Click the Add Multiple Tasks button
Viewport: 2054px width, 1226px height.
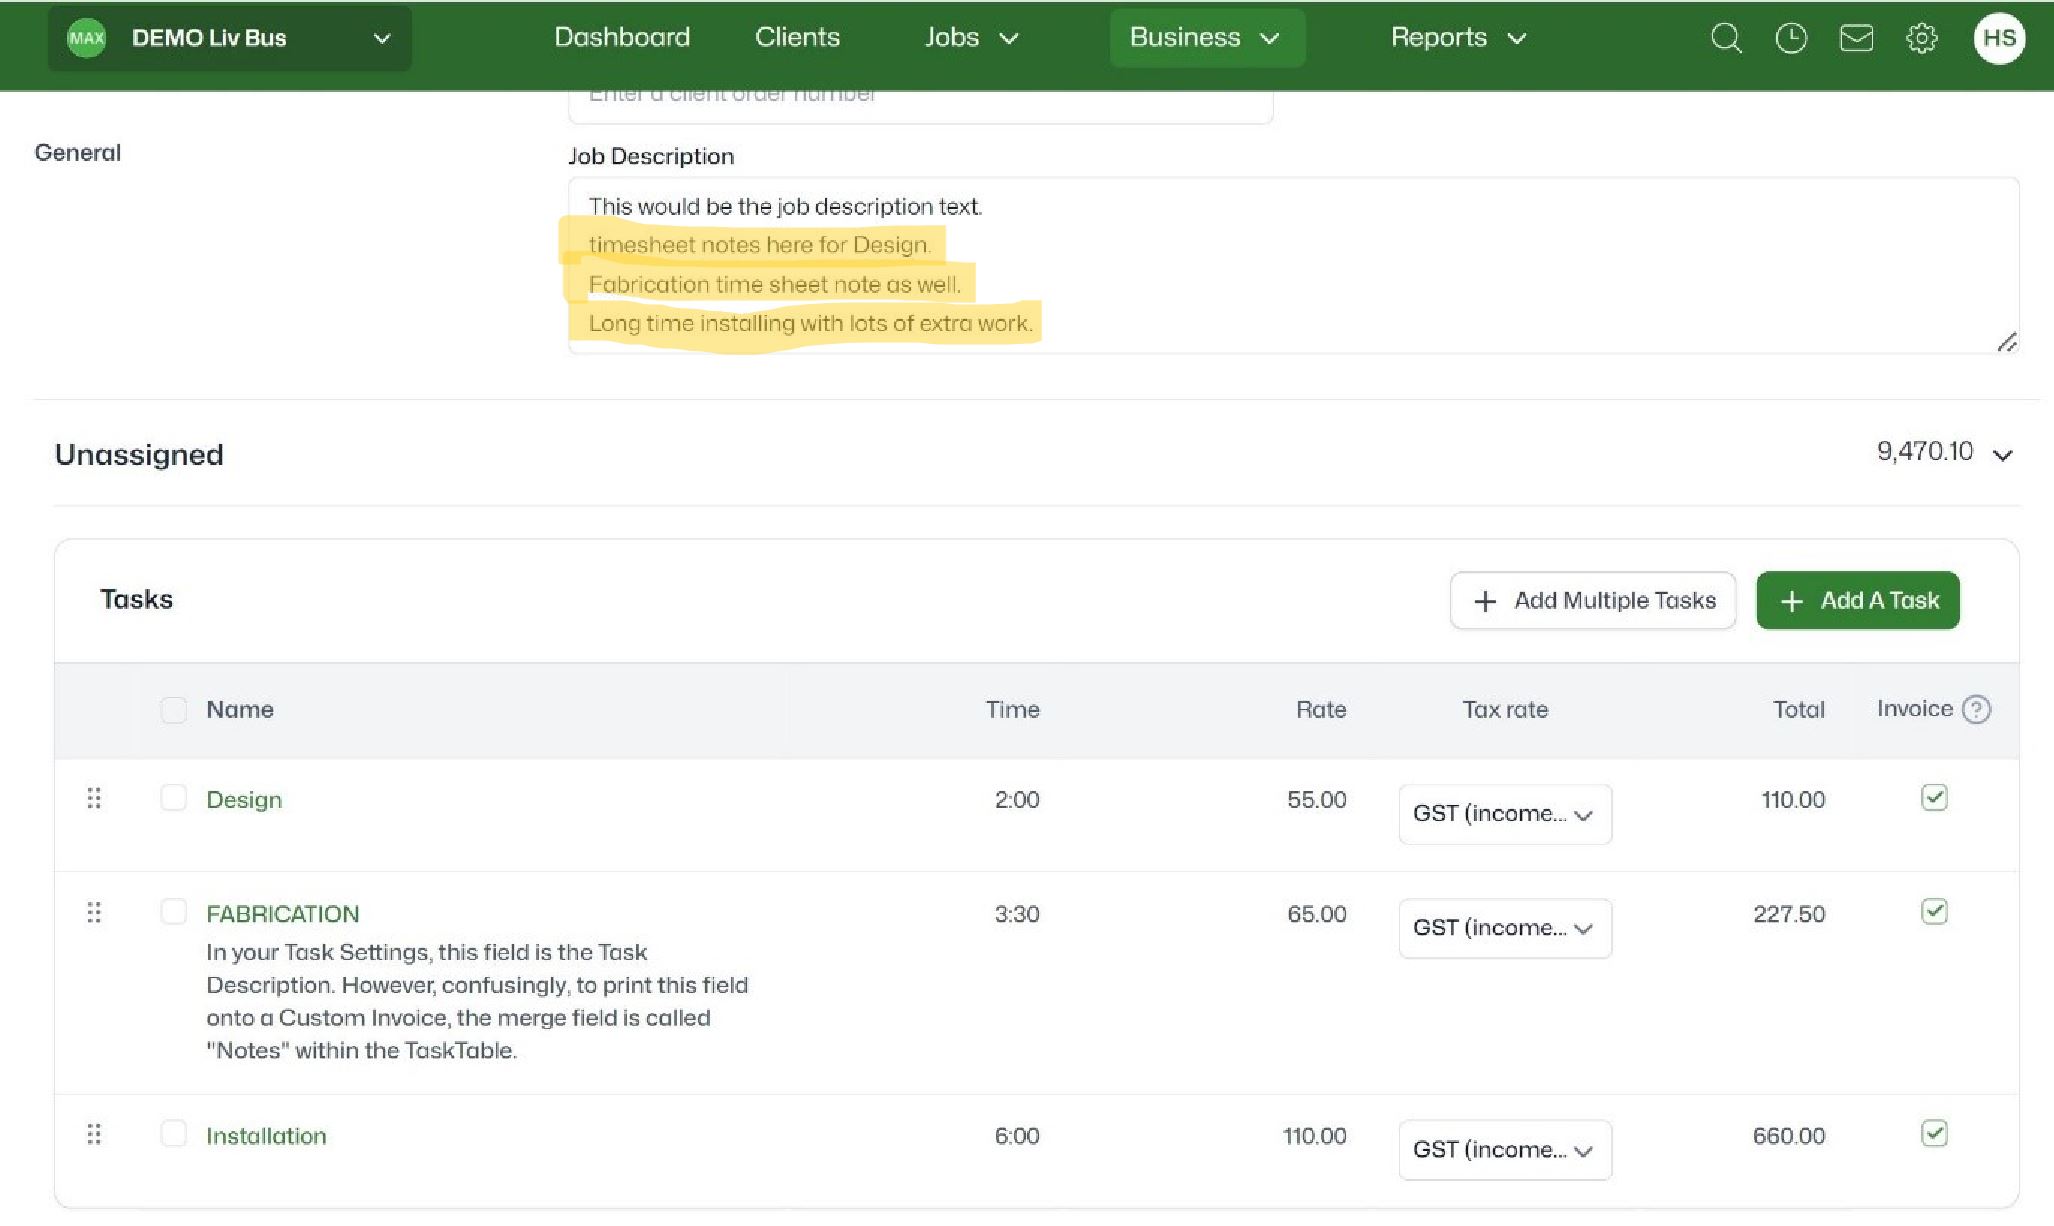1593,600
